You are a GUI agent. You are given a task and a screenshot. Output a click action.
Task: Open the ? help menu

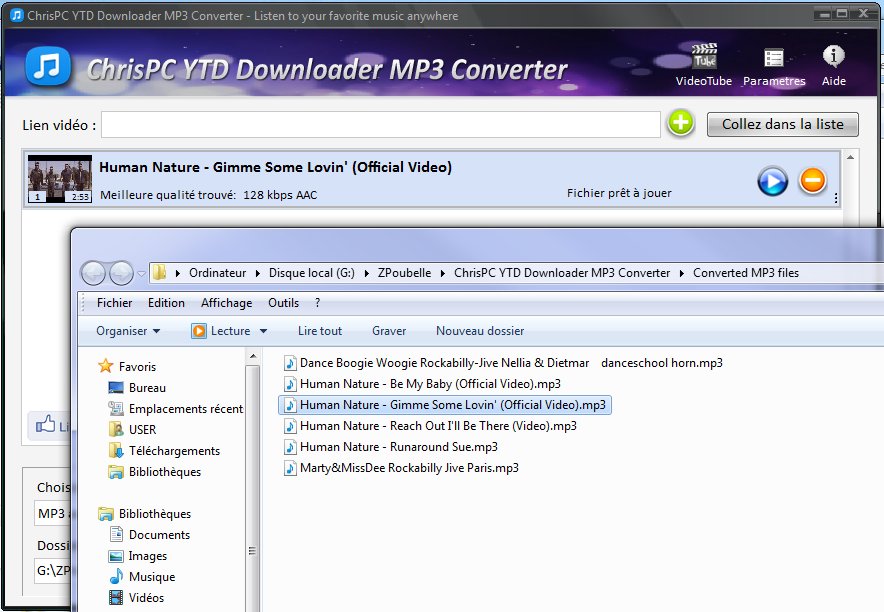(317, 303)
